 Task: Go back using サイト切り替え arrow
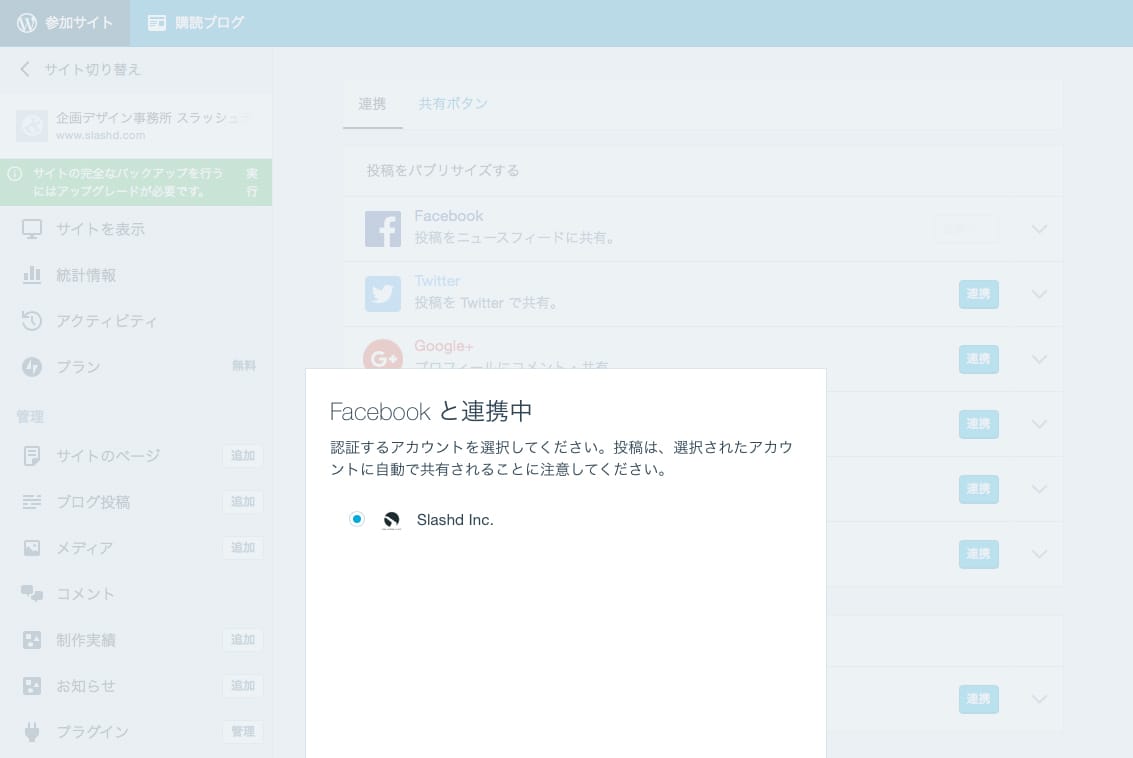(25, 69)
